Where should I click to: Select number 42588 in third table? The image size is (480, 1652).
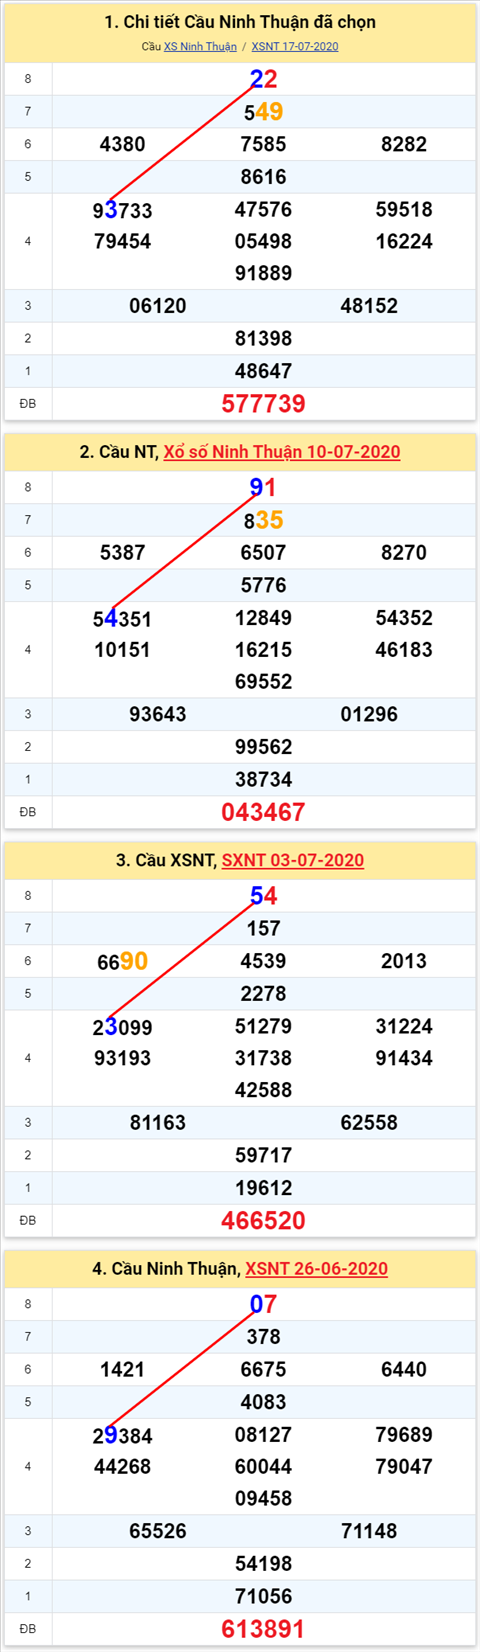tap(263, 1090)
